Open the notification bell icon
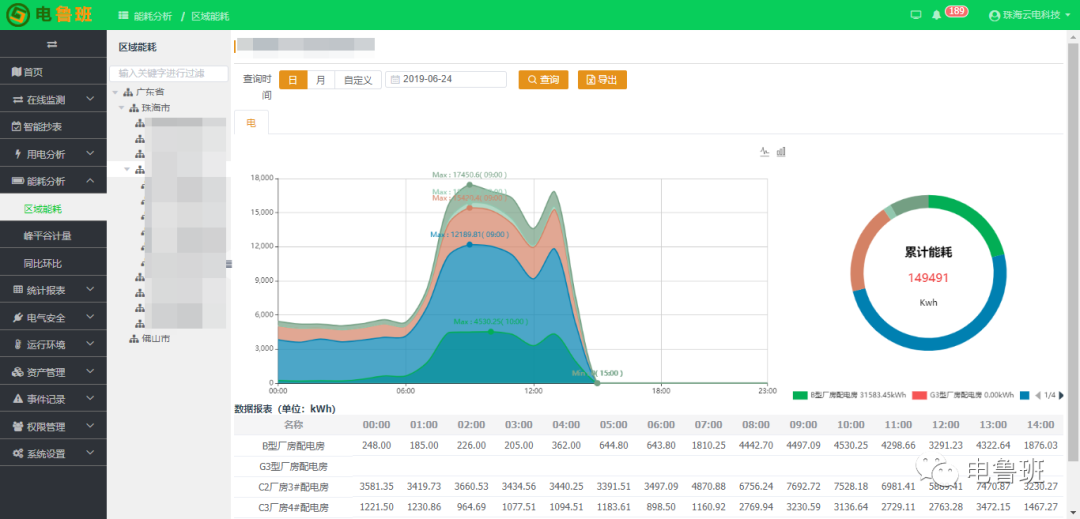 (x=936, y=15)
